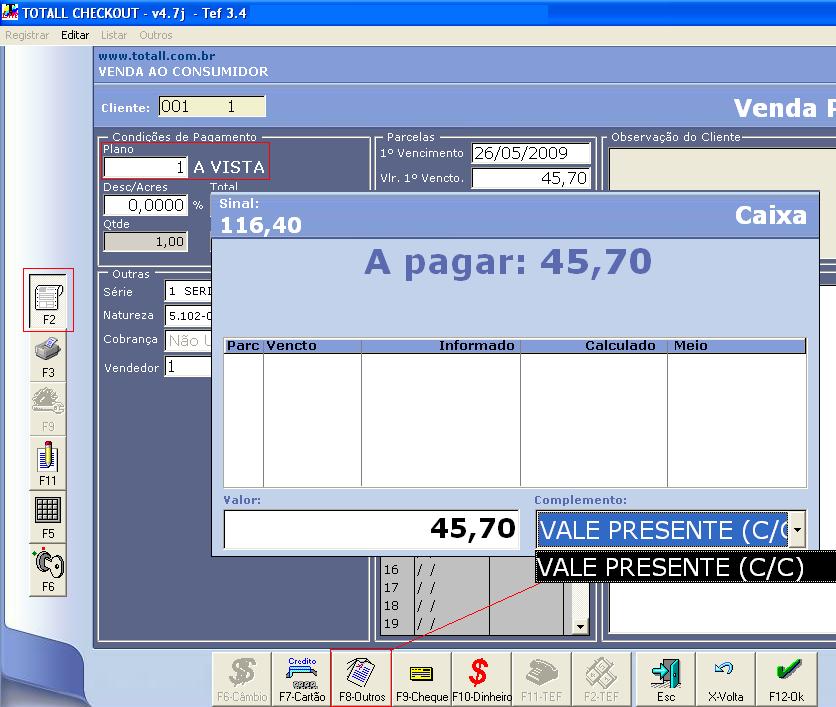Image resolution: width=836 pixels, height=707 pixels.
Task: Pick the F9-Cheque payment icon
Action: coord(420,677)
